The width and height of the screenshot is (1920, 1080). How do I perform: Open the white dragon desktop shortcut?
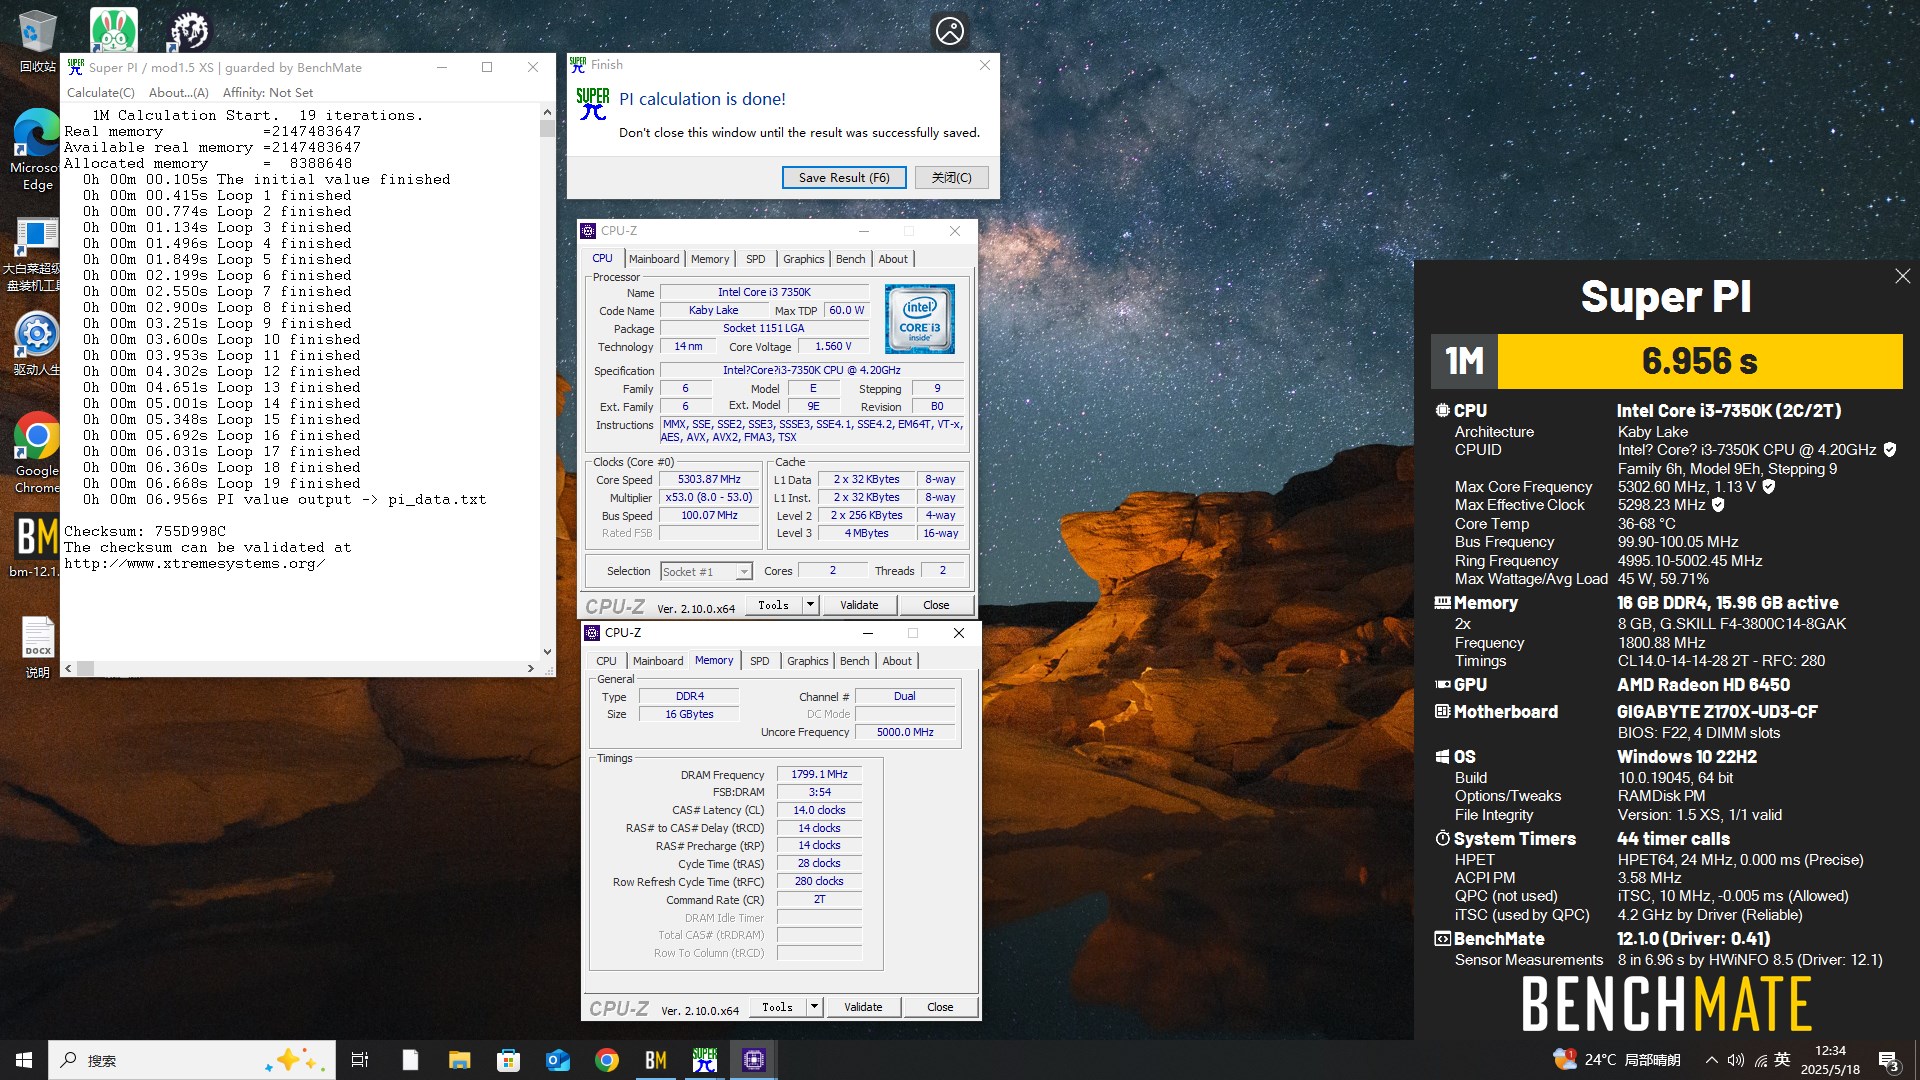[x=189, y=30]
